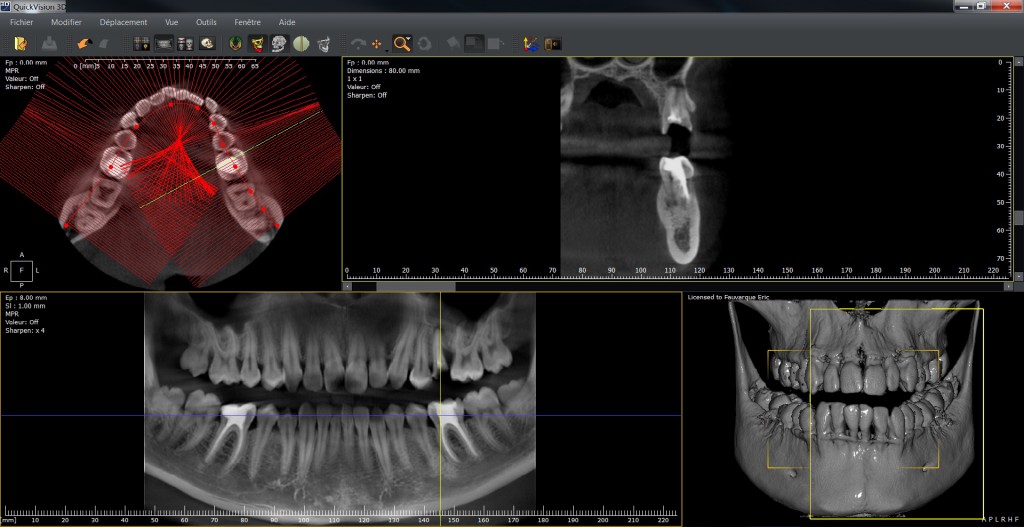
Task: Click the F orientation box in axial view
Action: 22,270
